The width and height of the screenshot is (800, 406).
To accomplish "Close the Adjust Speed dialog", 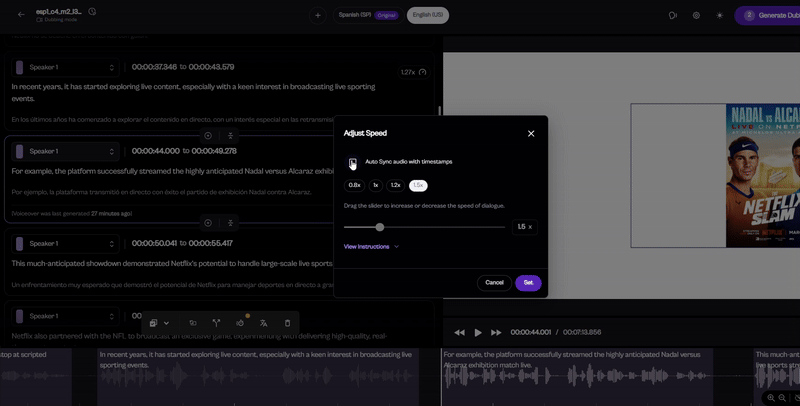I will 531,134.
